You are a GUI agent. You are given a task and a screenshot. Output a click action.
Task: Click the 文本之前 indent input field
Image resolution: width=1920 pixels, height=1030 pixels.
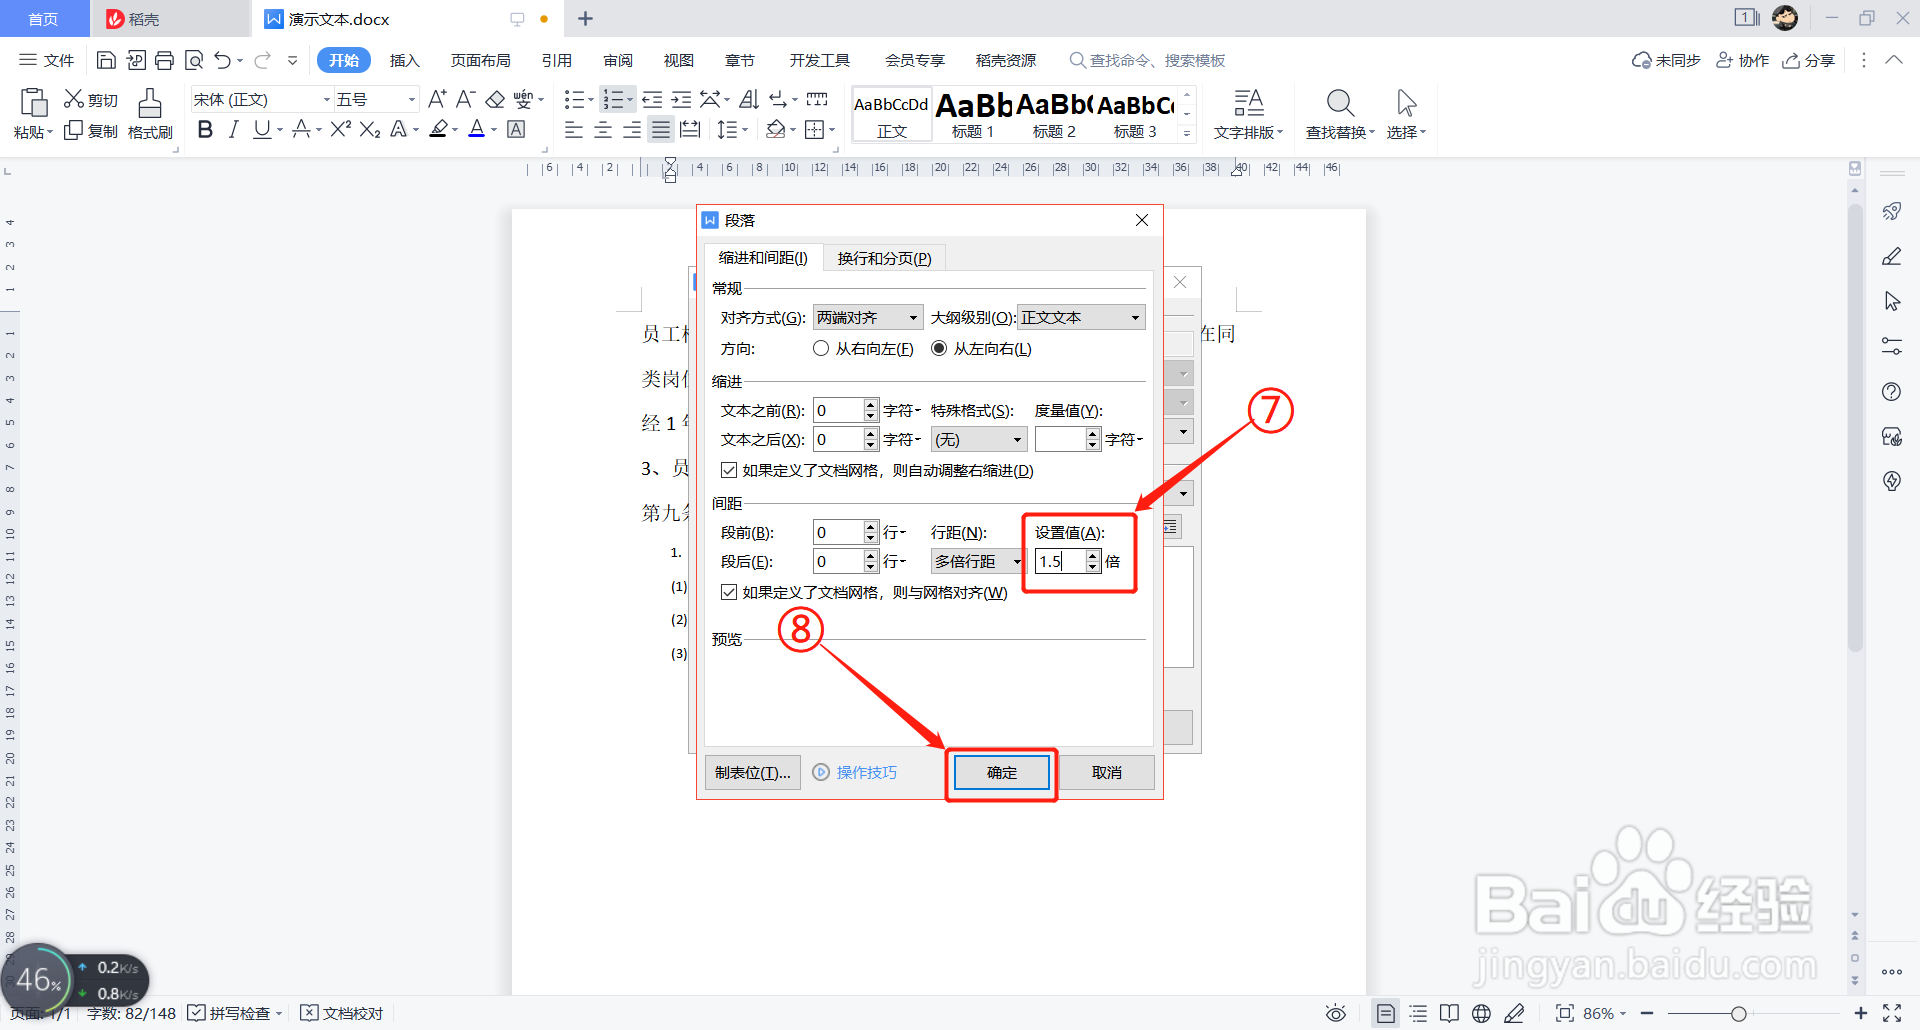838,410
